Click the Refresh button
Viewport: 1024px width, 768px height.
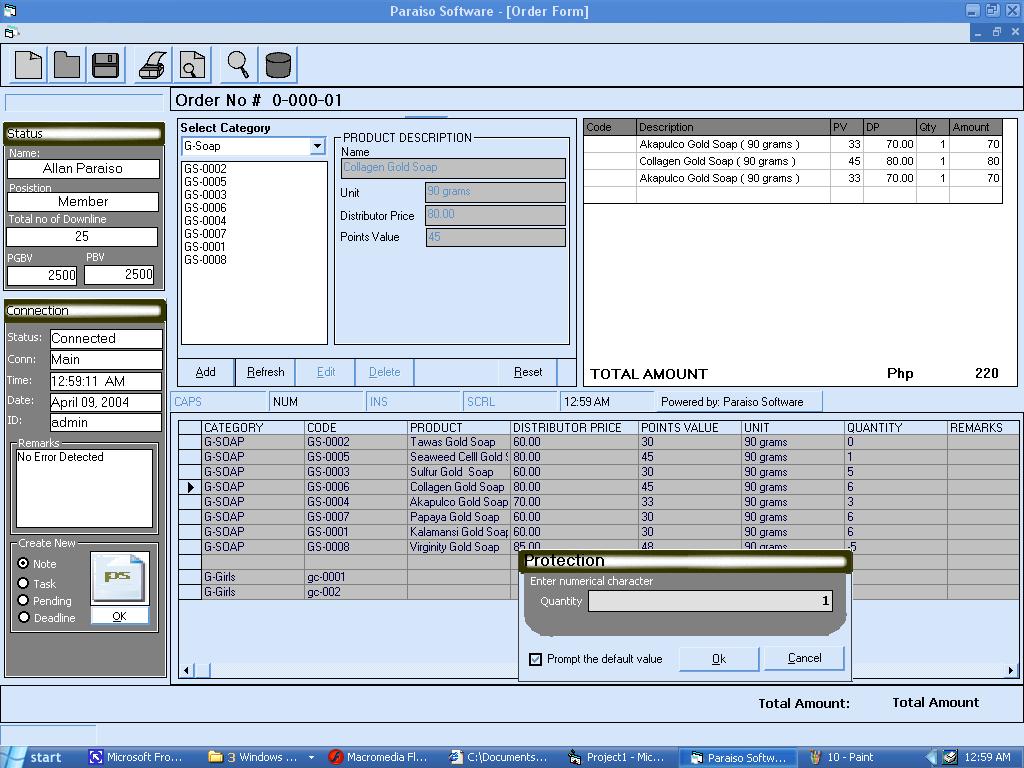(x=266, y=372)
